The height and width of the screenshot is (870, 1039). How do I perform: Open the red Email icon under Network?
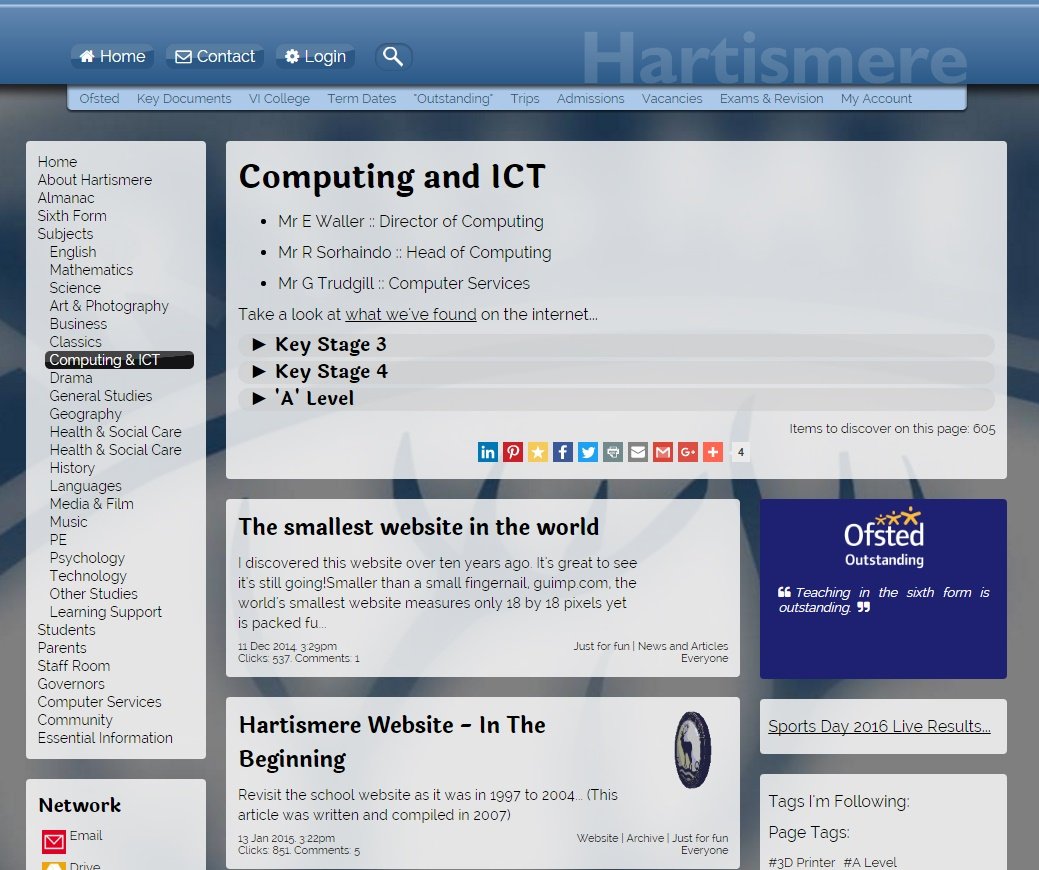(x=53, y=841)
